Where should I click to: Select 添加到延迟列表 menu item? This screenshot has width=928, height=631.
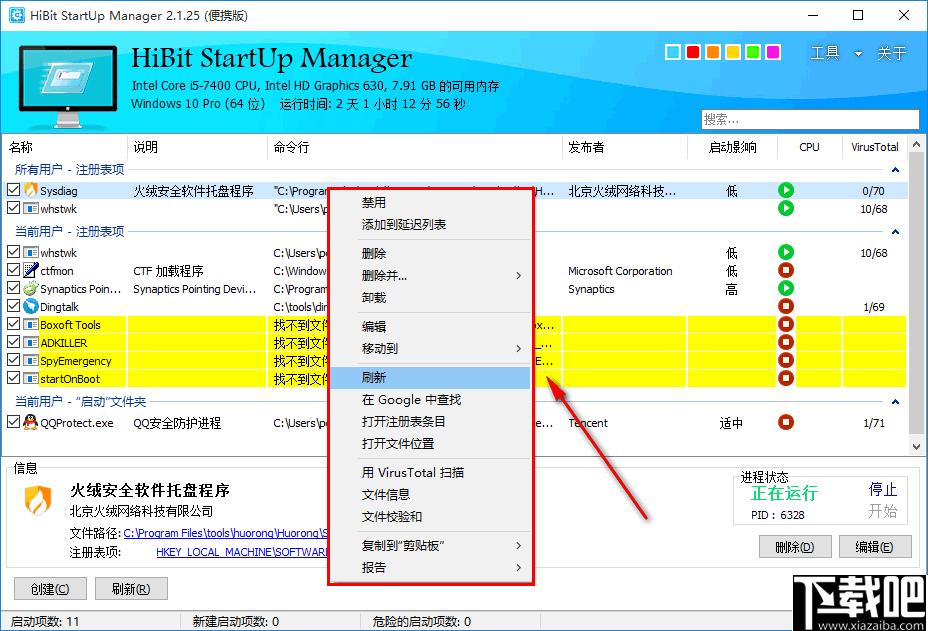coord(430,224)
